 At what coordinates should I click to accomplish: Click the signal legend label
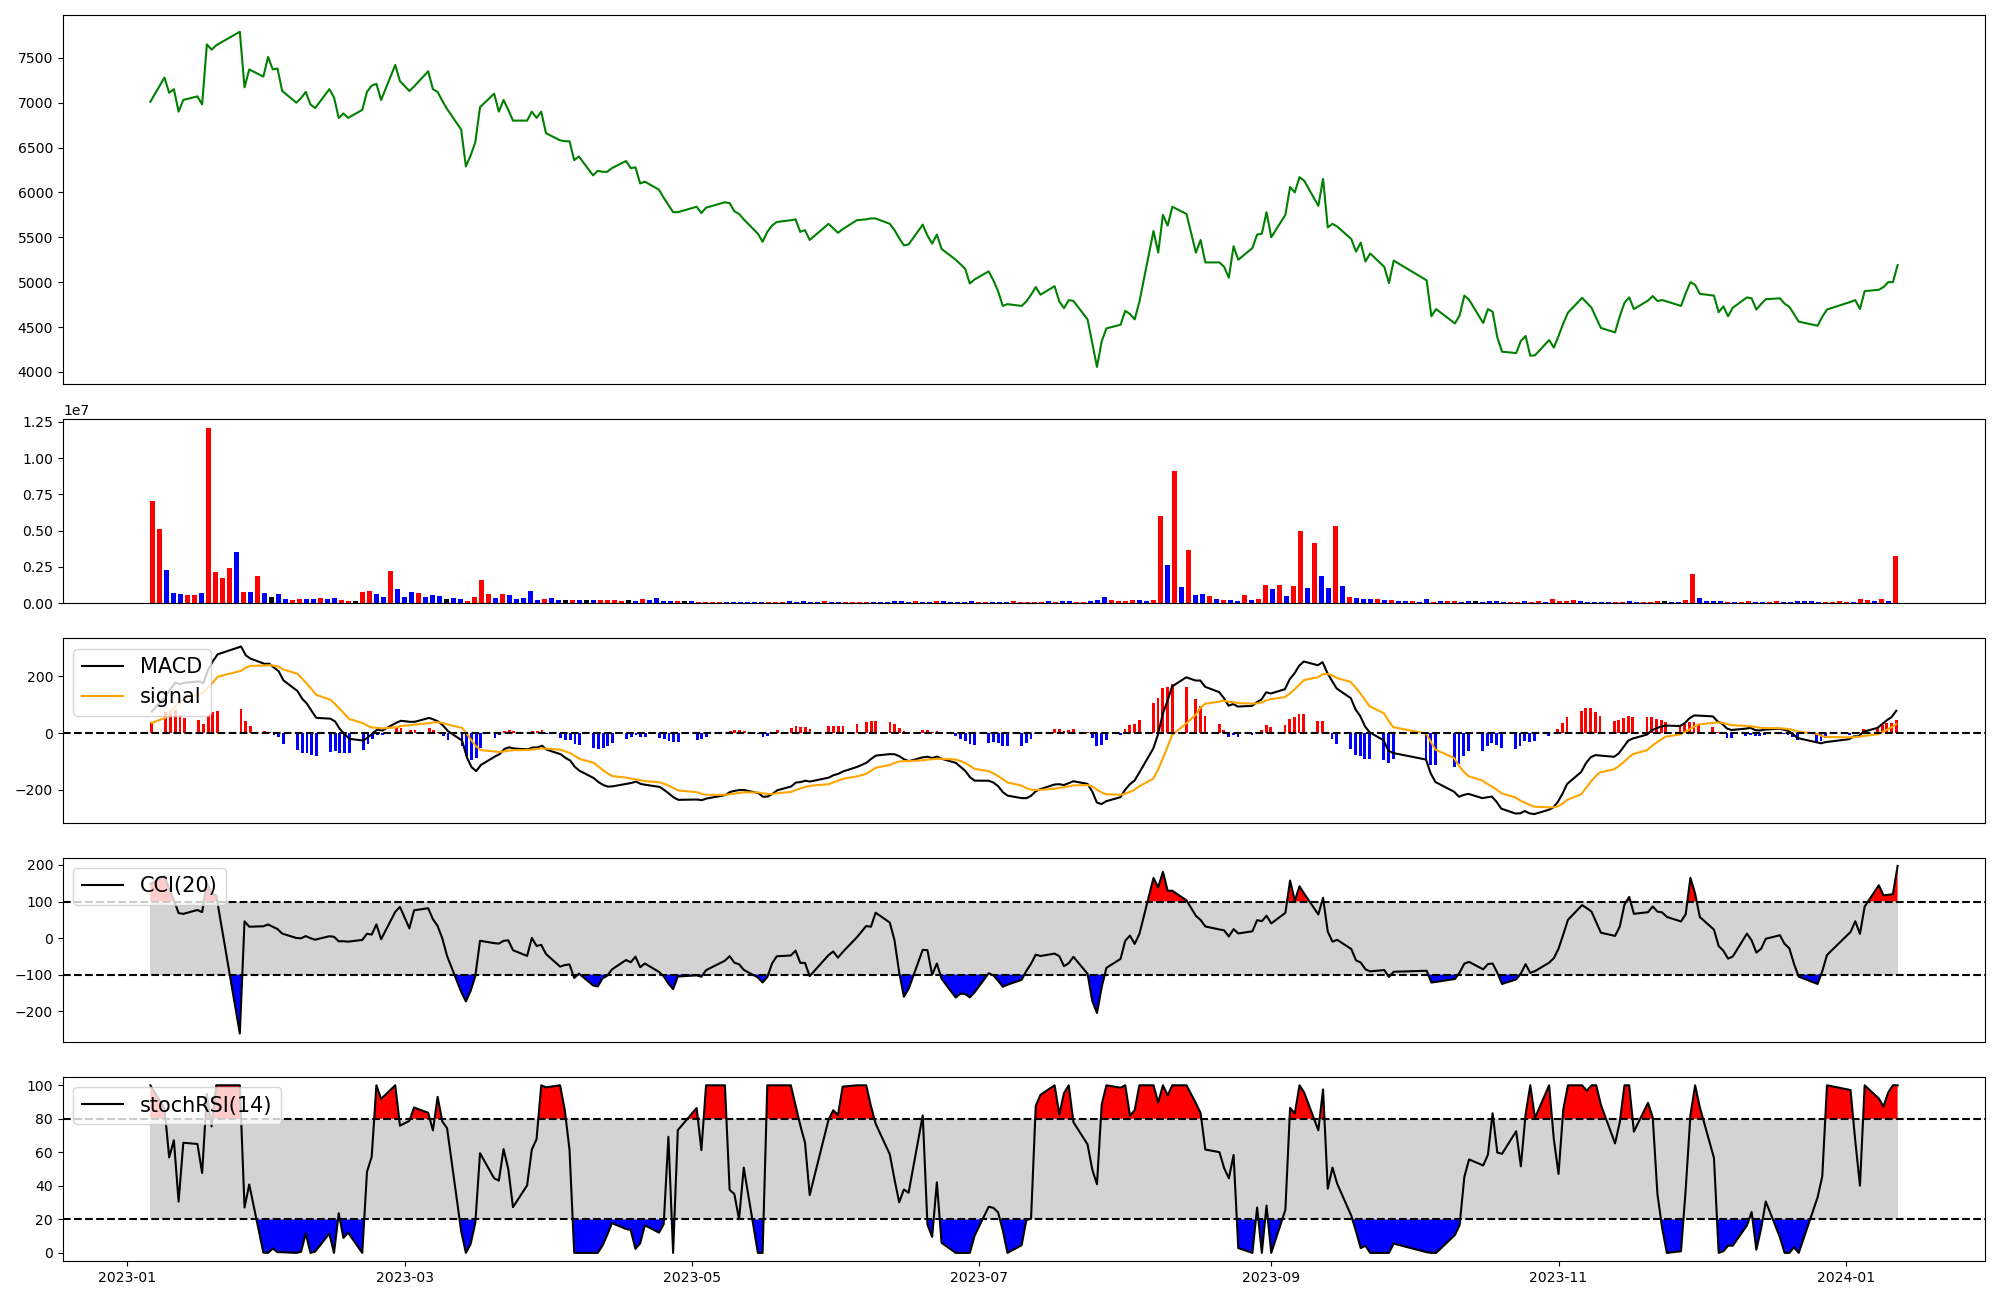pyautogui.click(x=170, y=696)
